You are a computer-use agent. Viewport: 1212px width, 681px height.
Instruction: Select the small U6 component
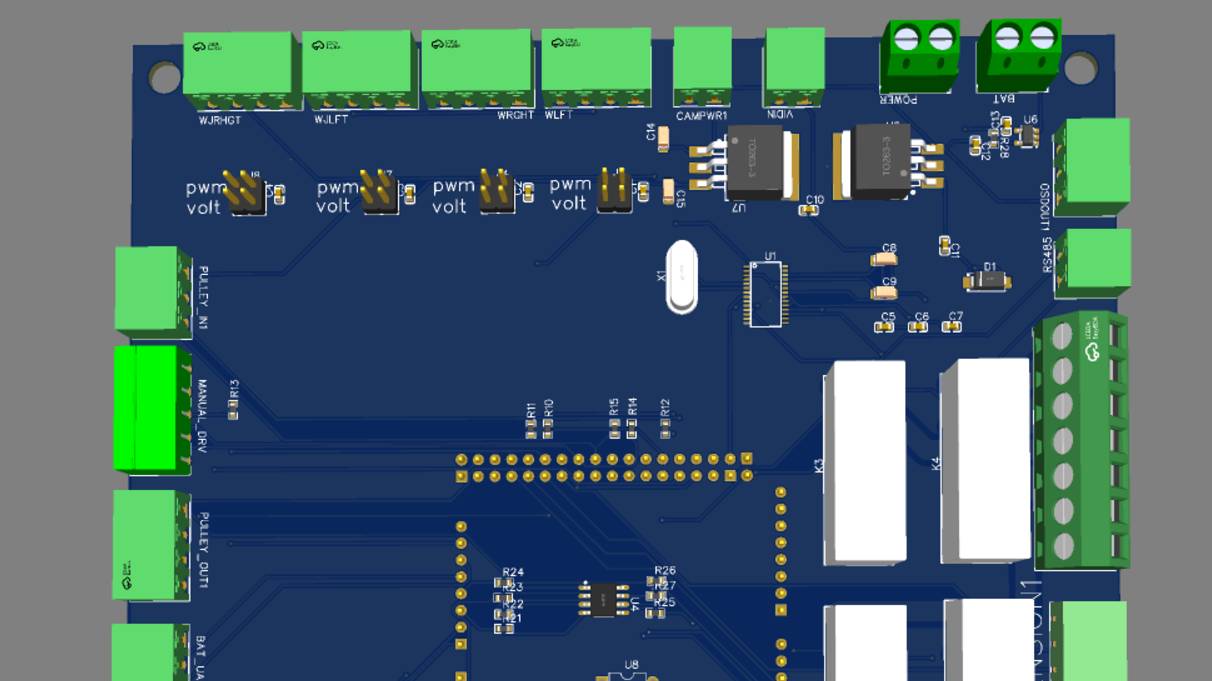tap(1027, 135)
